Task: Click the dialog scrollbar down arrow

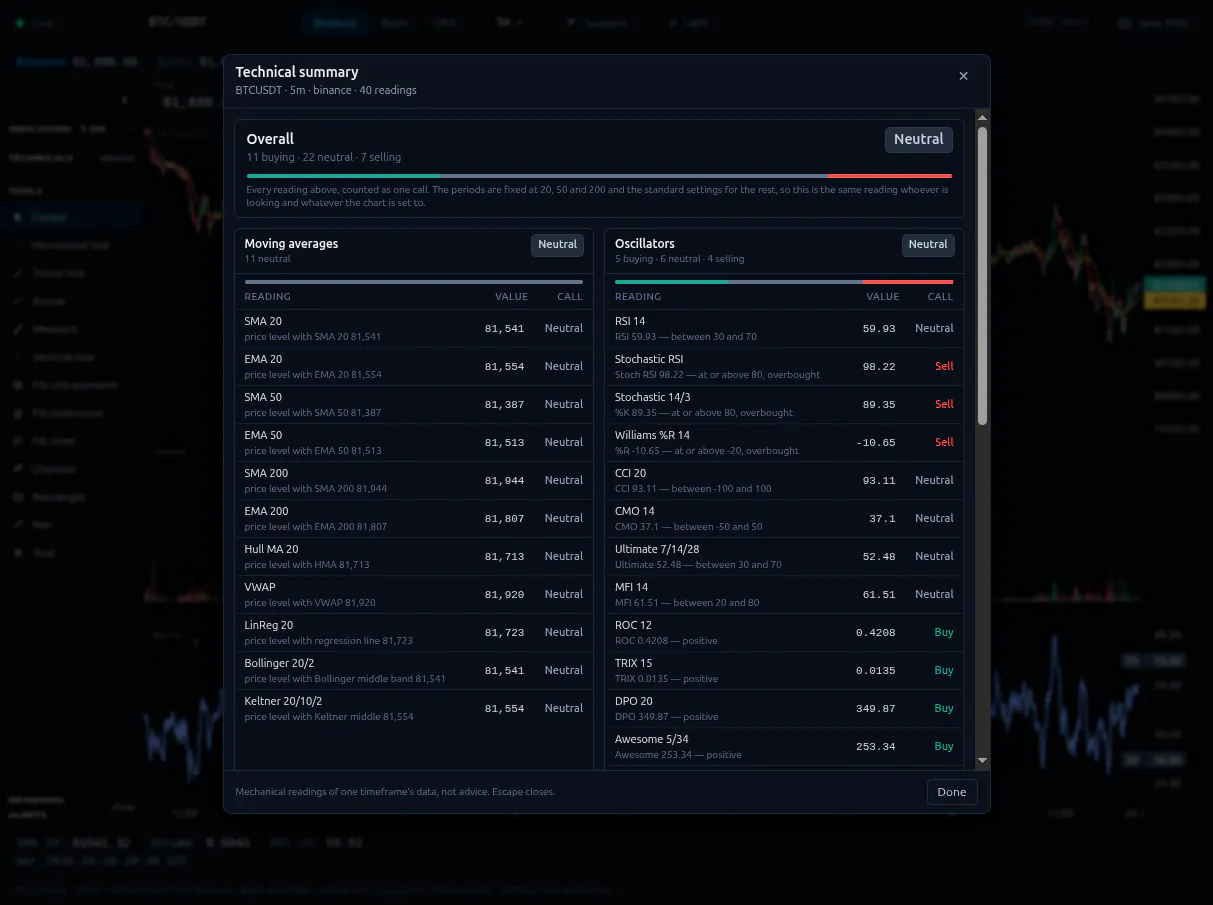Action: pos(982,761)
